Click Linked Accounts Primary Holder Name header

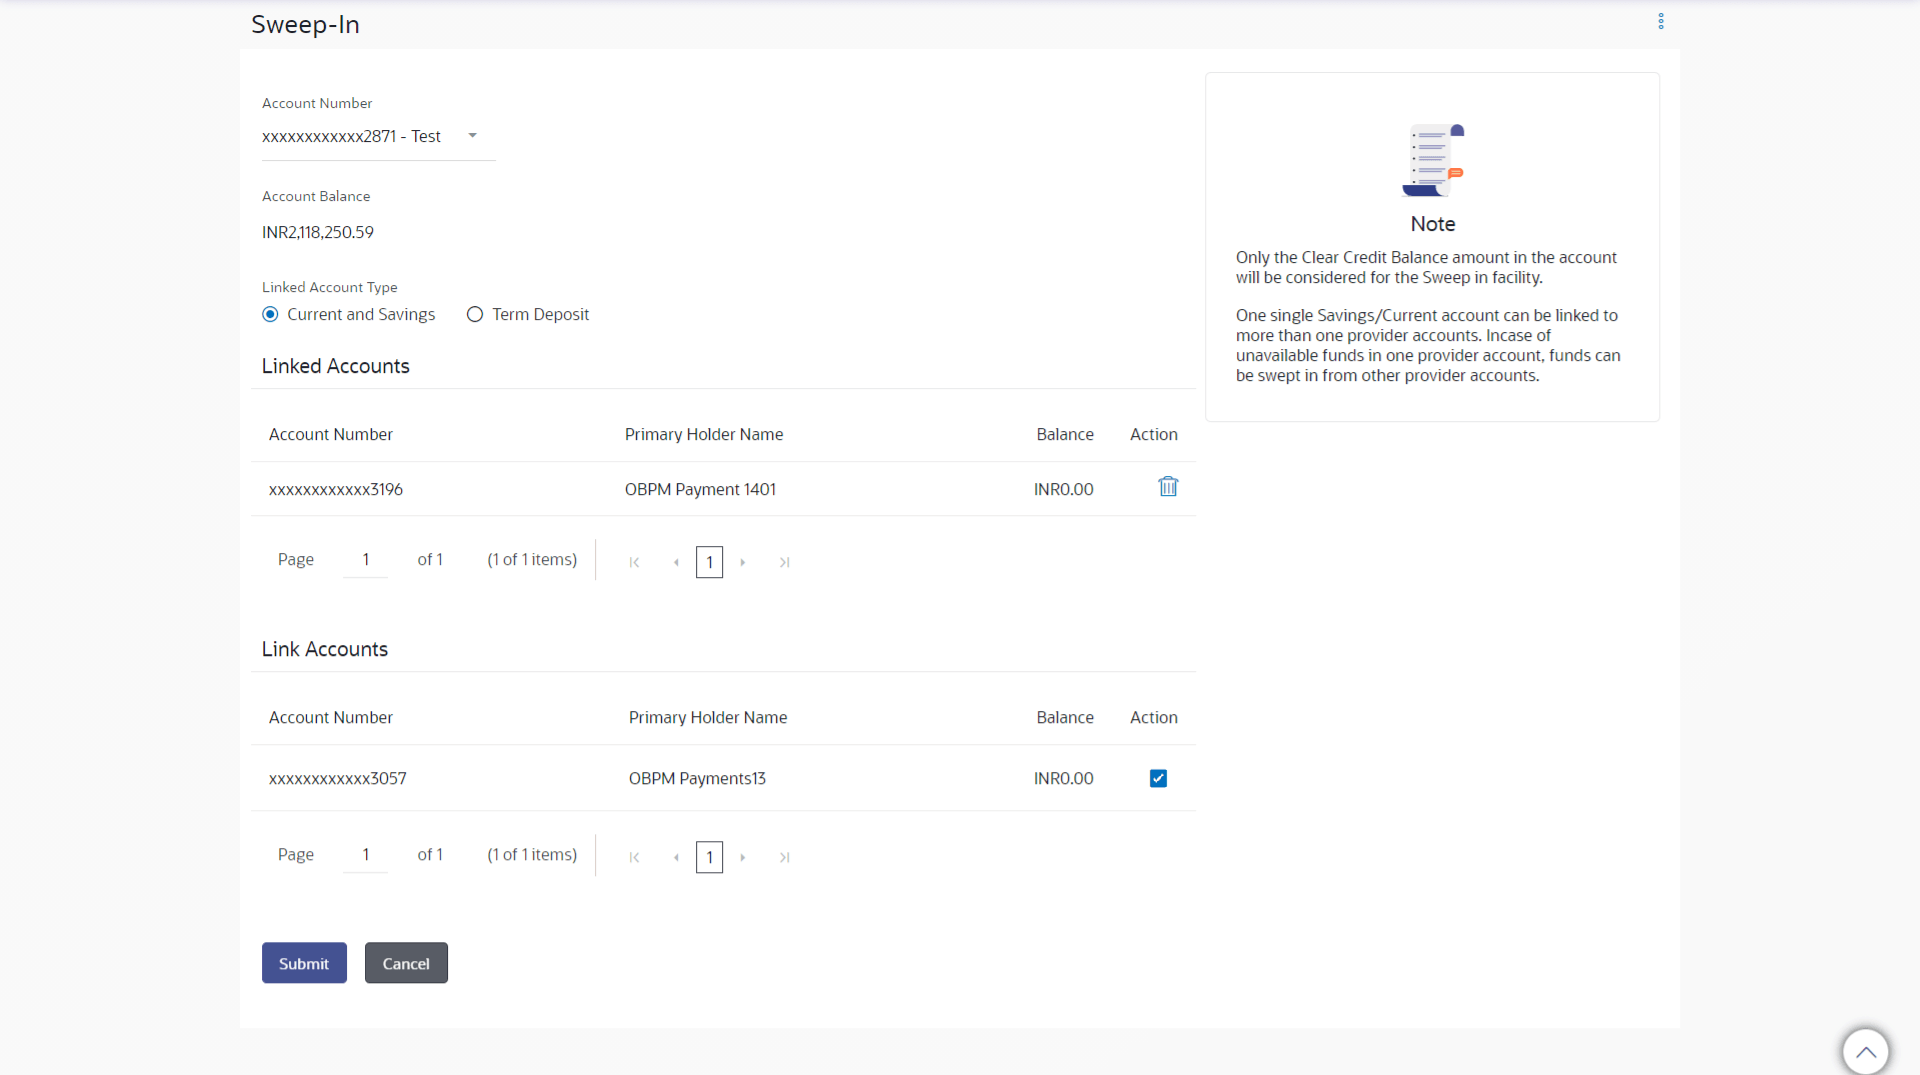pyautogui.click(x=704, y=434)
